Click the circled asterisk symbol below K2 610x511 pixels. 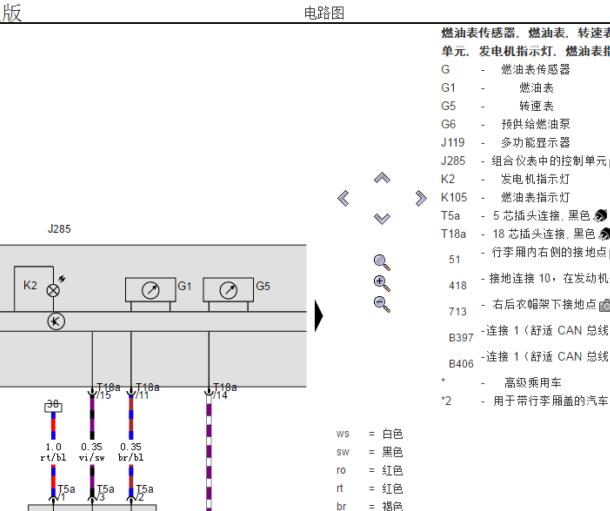coord(56,322)
